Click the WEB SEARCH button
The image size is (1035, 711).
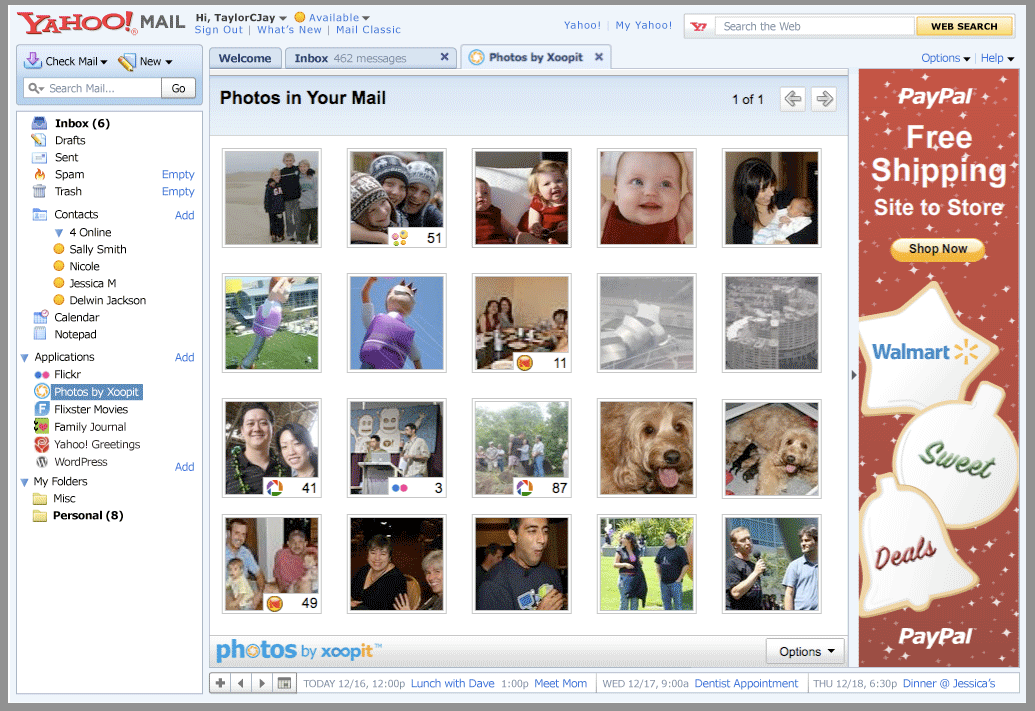pyautogui.click(x=963, y=25)
